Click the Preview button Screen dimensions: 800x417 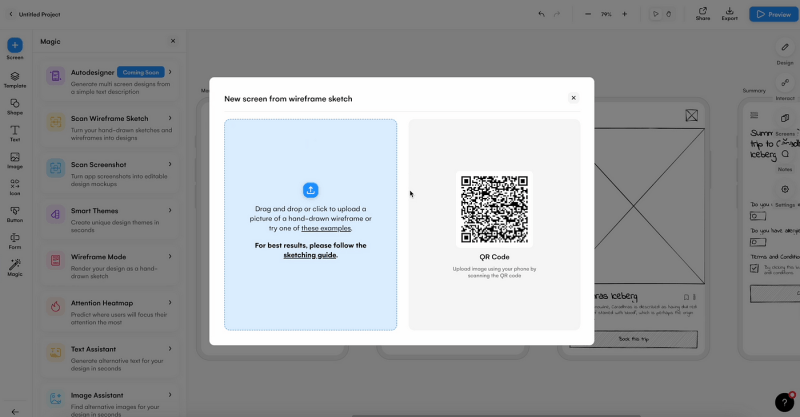[x=773, y=14]
